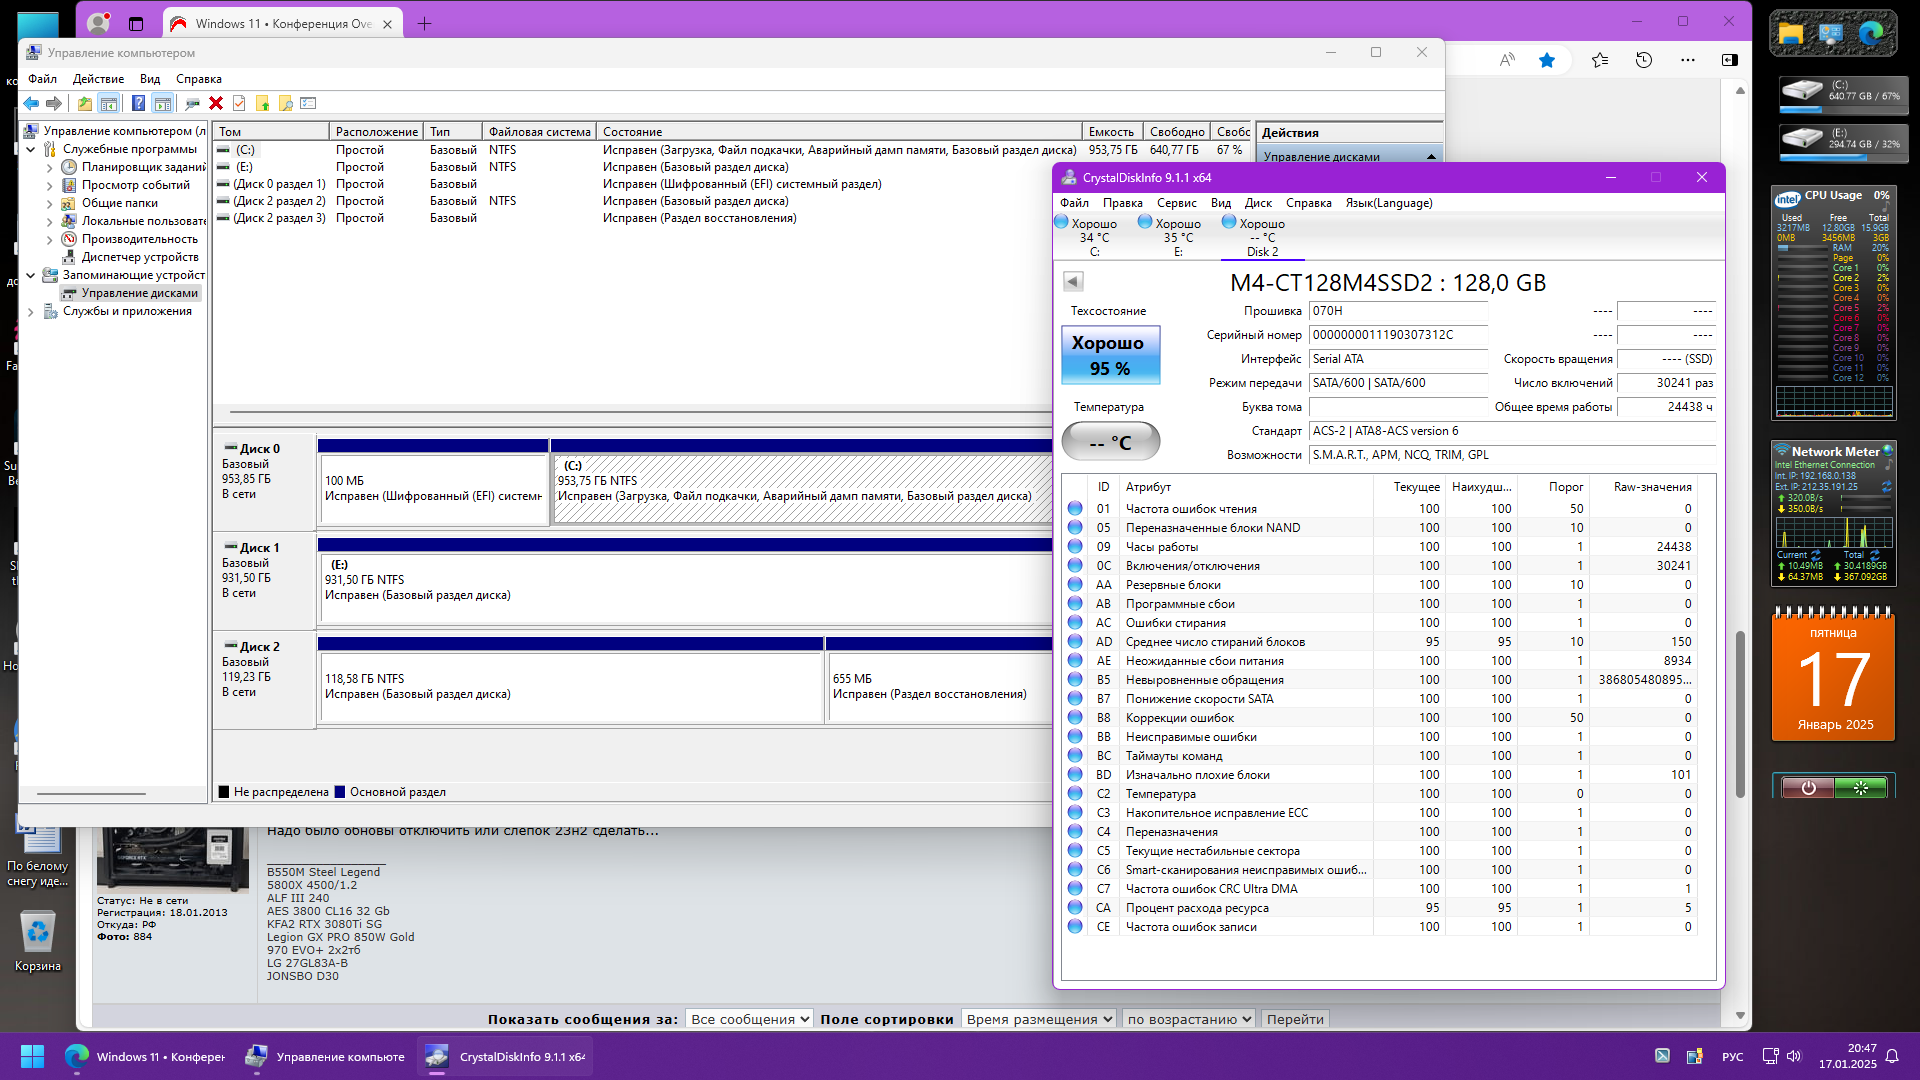Select the C: drive status tab
The width and height of the screenshot is (1920, 1080).
[x=1094, y=238]
